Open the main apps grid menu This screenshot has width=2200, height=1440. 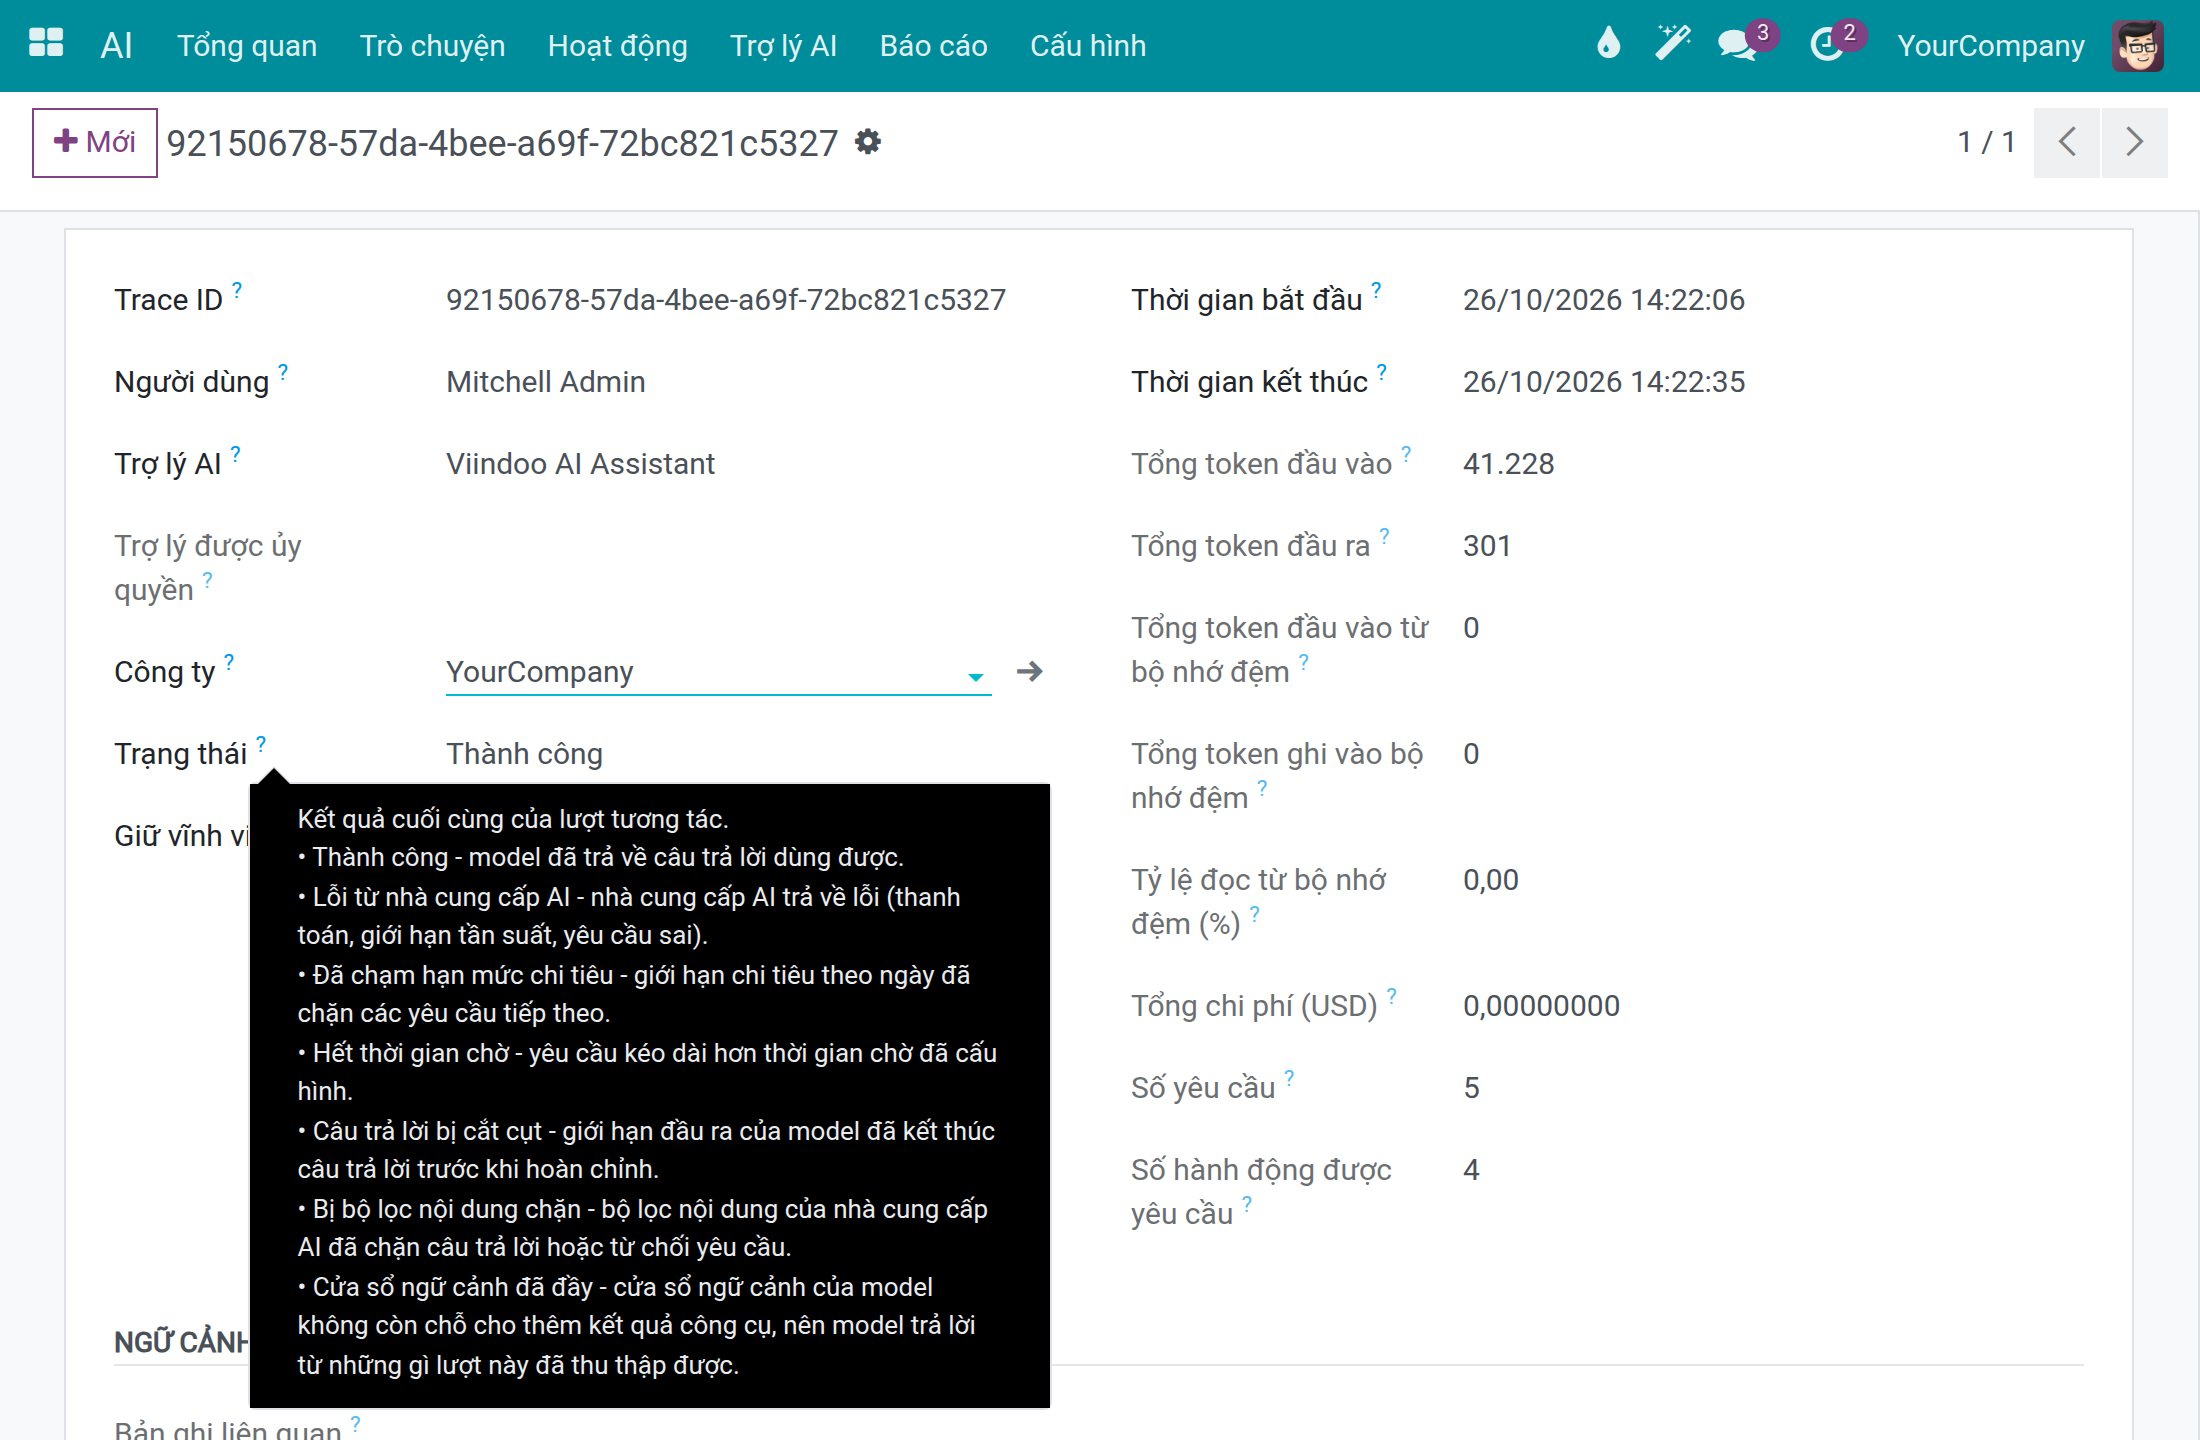pos(46,44)
